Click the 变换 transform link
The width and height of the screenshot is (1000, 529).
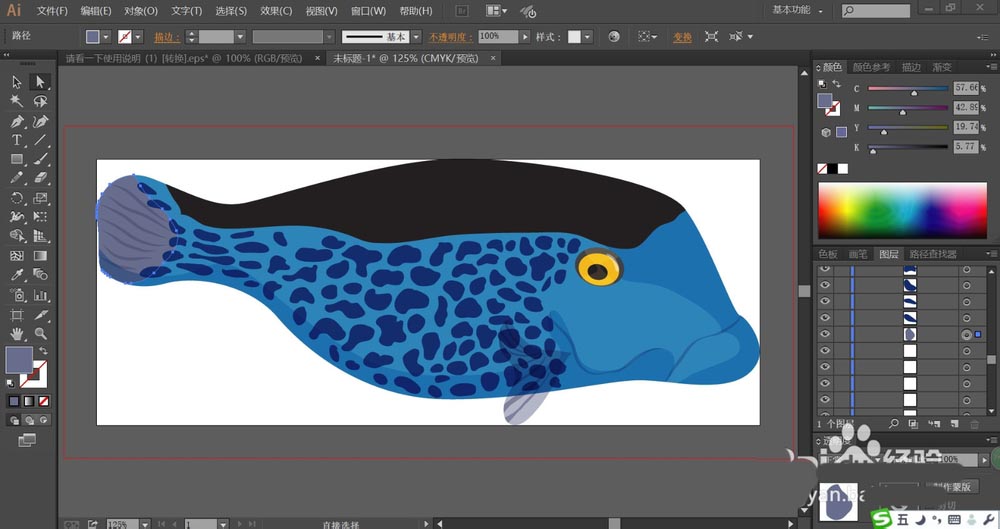pyautogui.click(x=682, y=36)
